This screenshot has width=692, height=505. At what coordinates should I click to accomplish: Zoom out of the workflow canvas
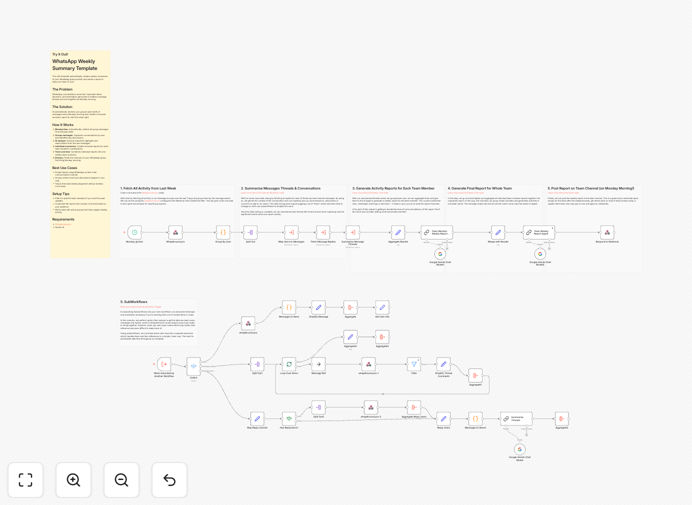pos(121,479)
